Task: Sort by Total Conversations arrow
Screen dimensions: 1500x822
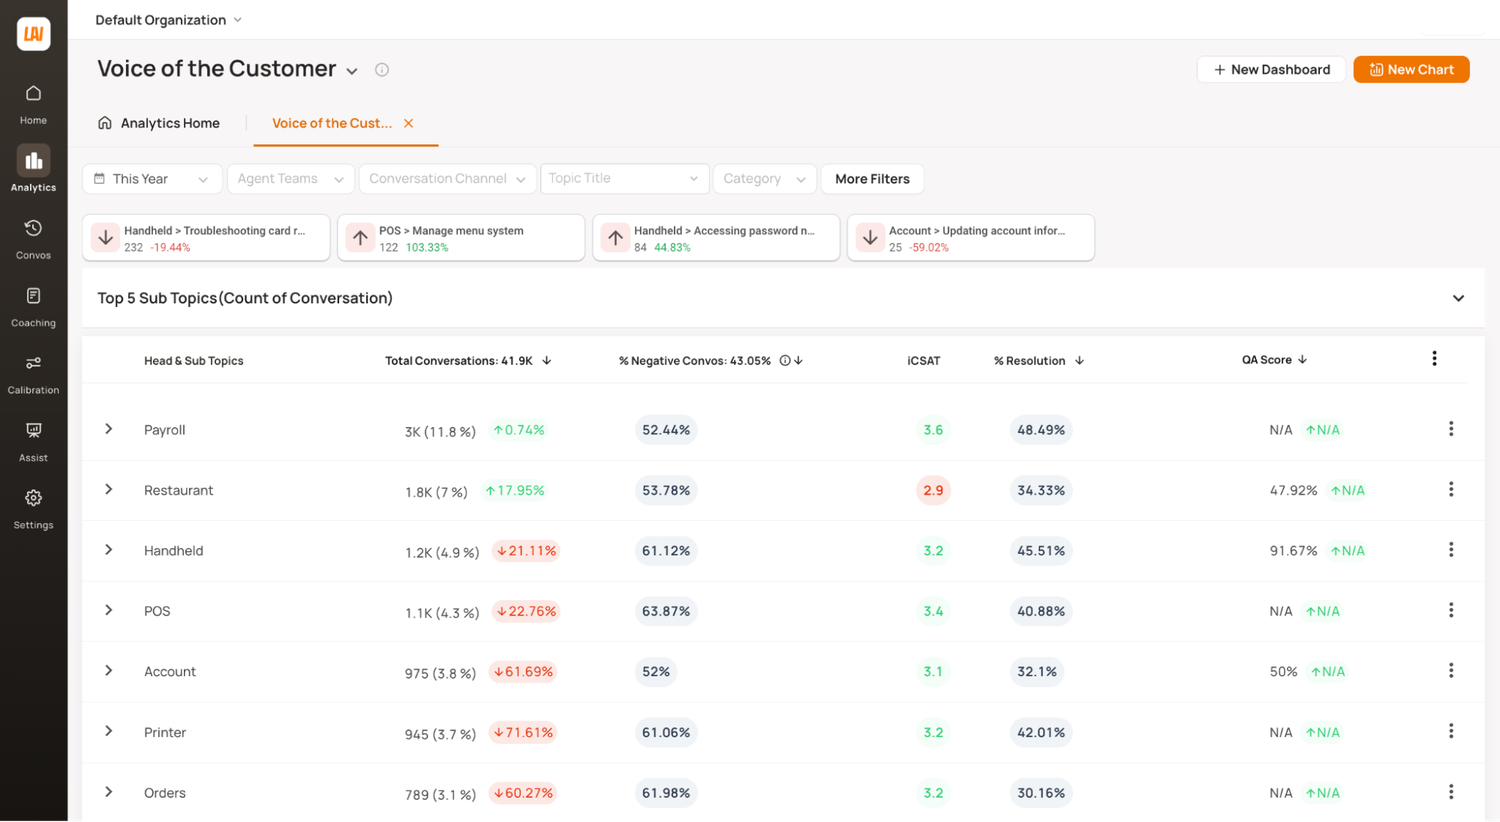Action: [x=547, y=361]
